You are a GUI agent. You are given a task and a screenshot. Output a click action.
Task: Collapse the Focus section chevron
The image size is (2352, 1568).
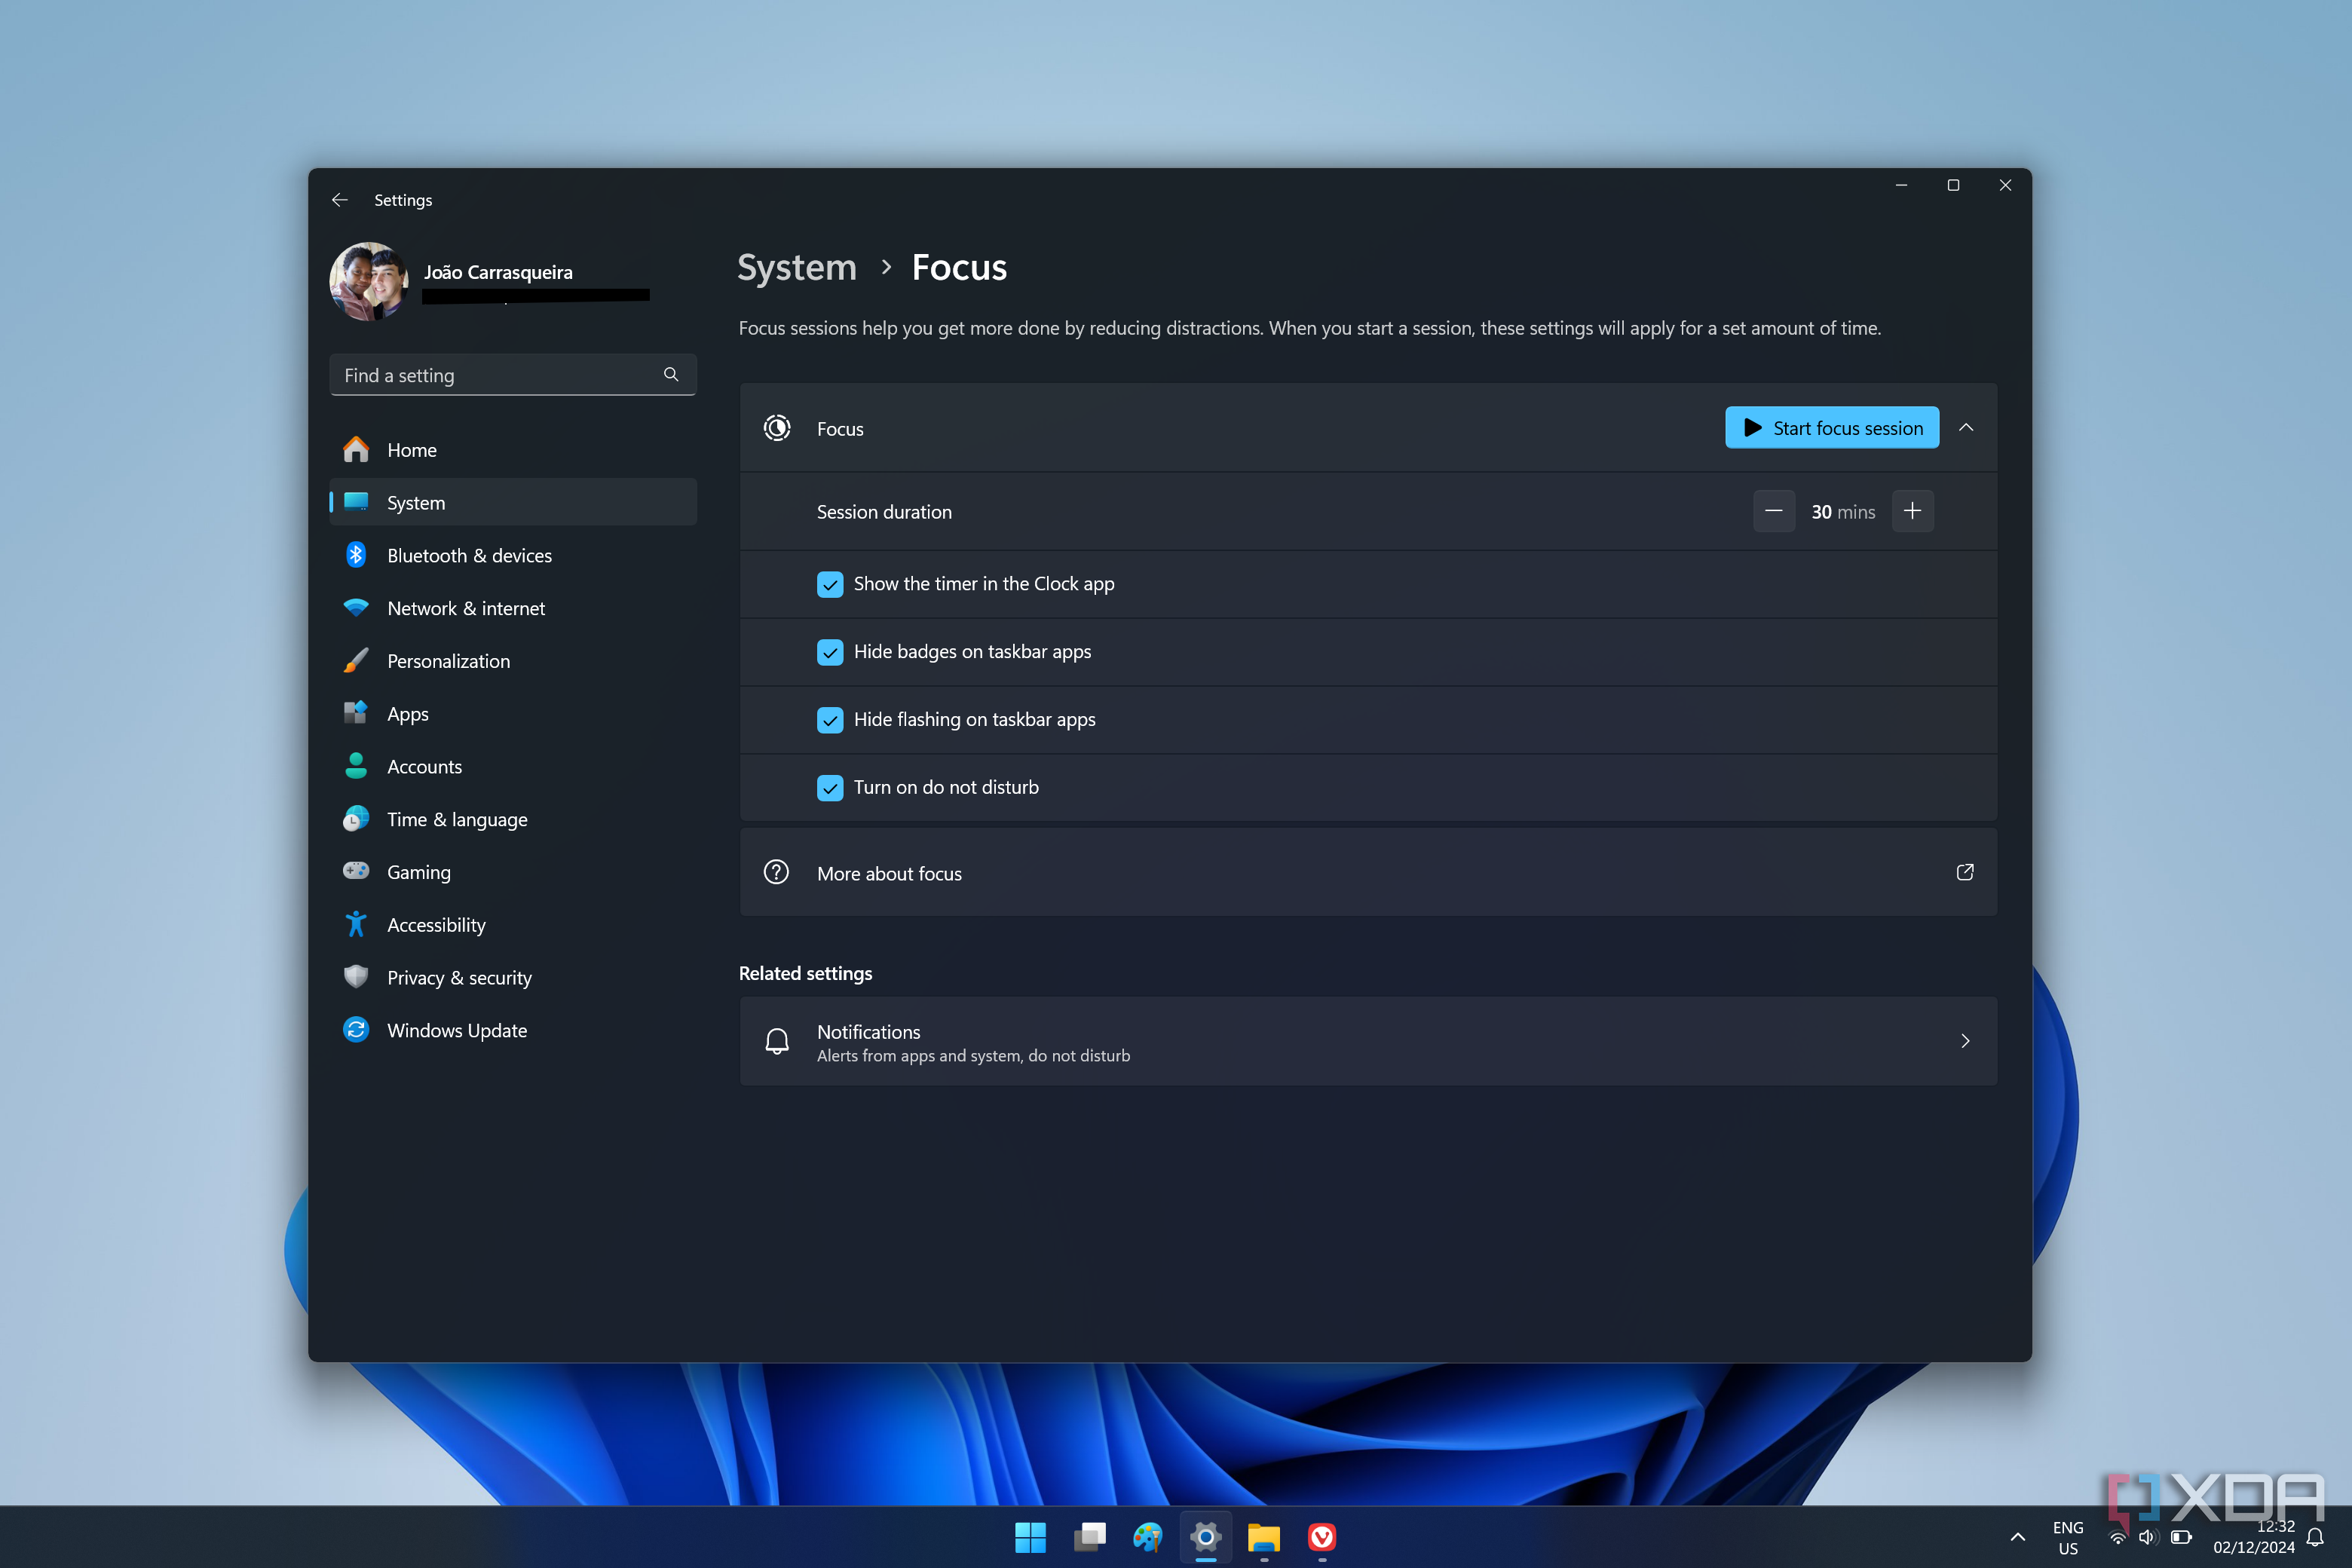click(x=1966, y=428)
